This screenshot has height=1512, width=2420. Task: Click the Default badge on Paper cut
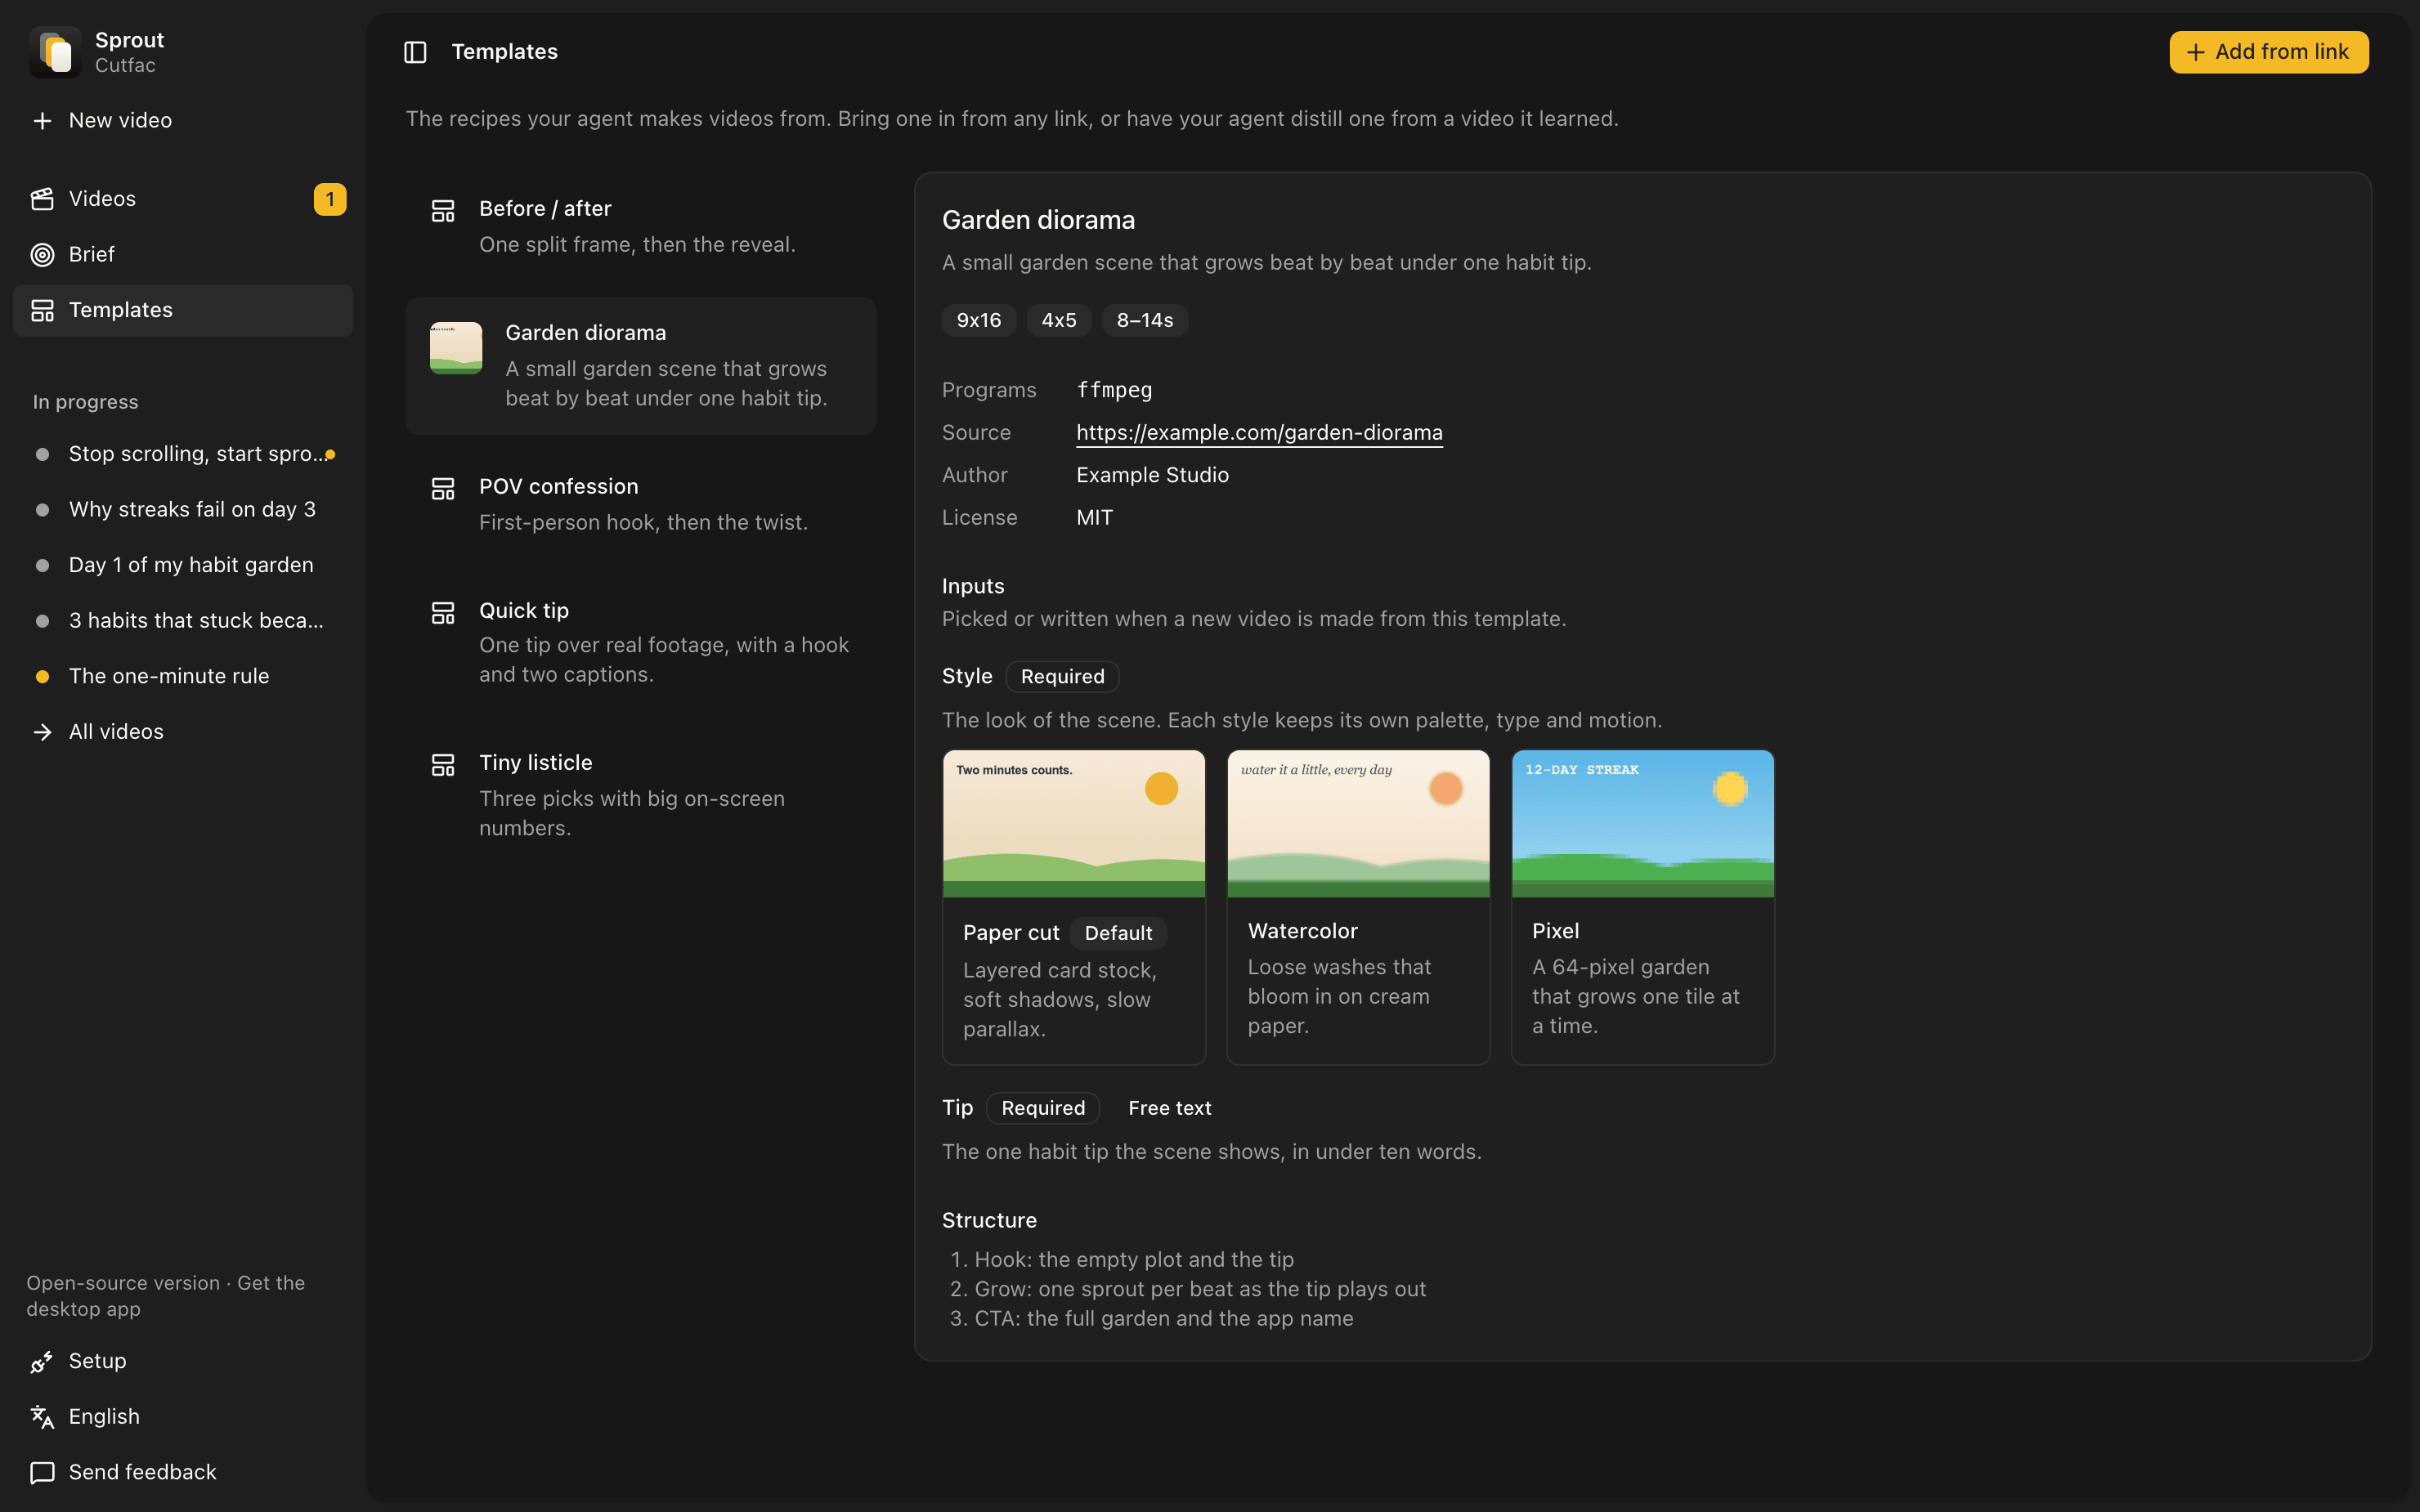[x=1118, y=933]
